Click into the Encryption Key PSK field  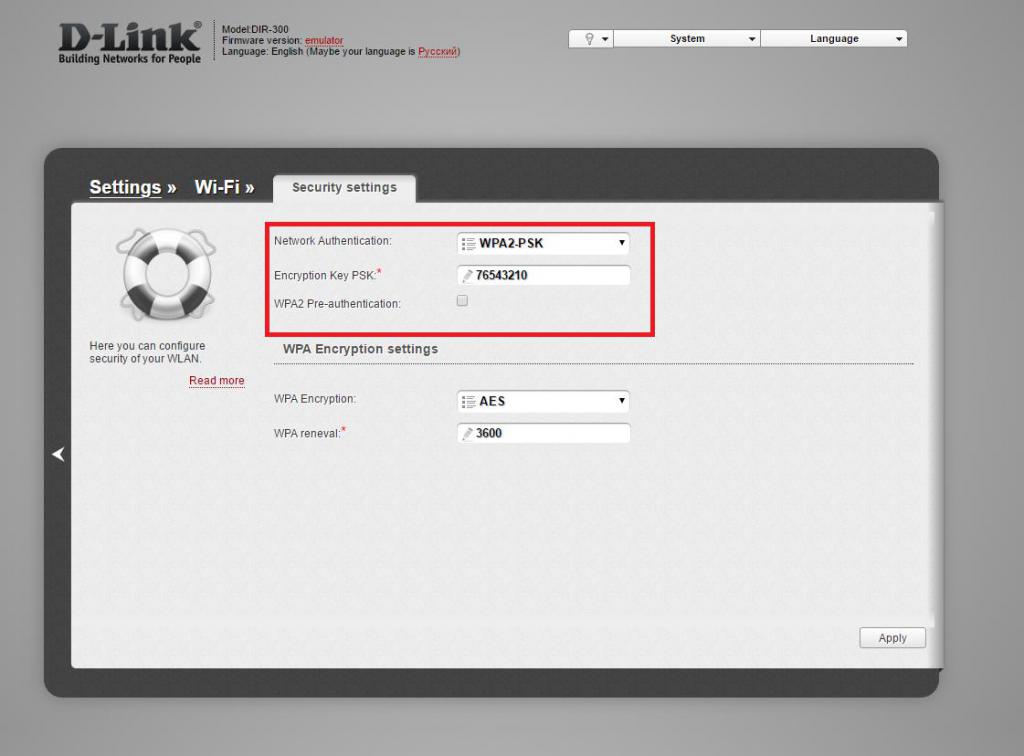[x=544, y=276]
